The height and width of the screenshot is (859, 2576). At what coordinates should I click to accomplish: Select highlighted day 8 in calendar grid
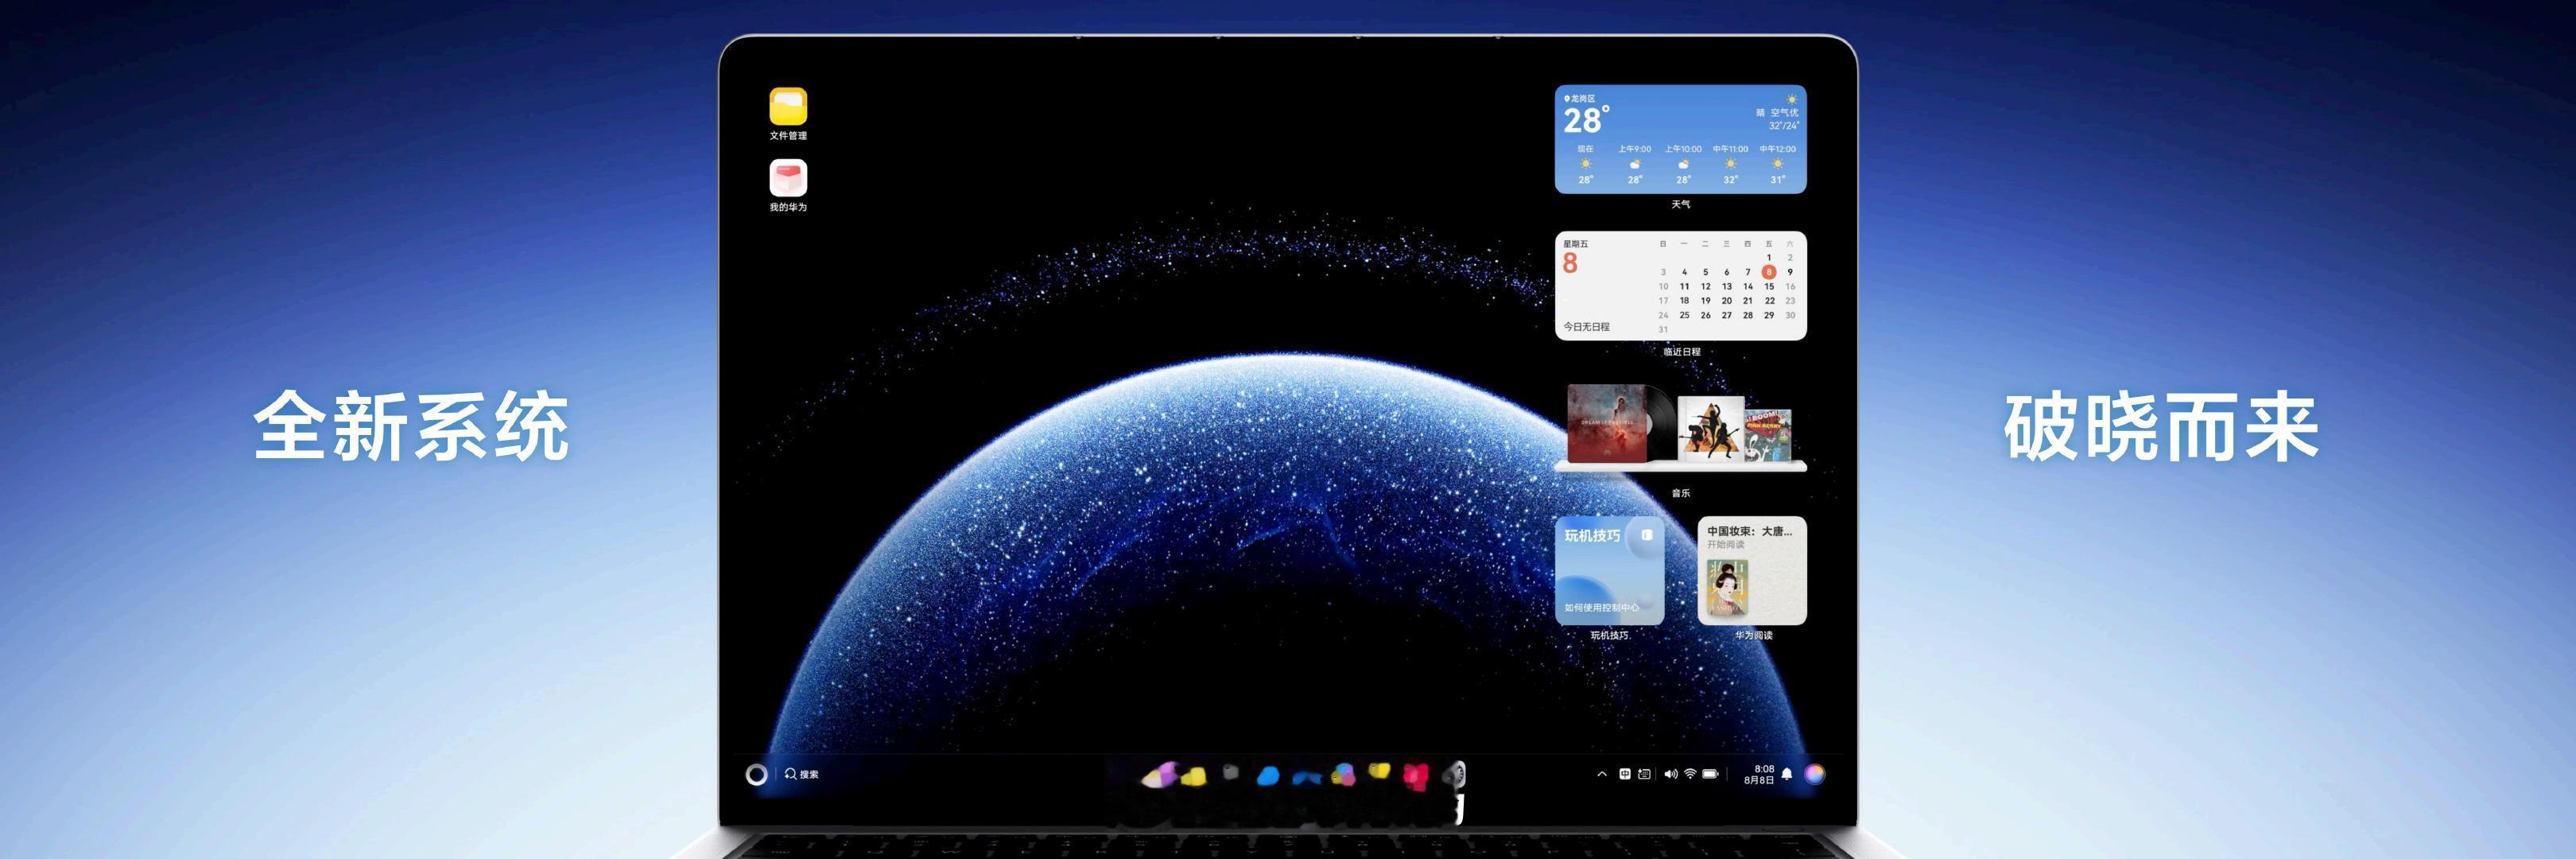click(1769, 272)
